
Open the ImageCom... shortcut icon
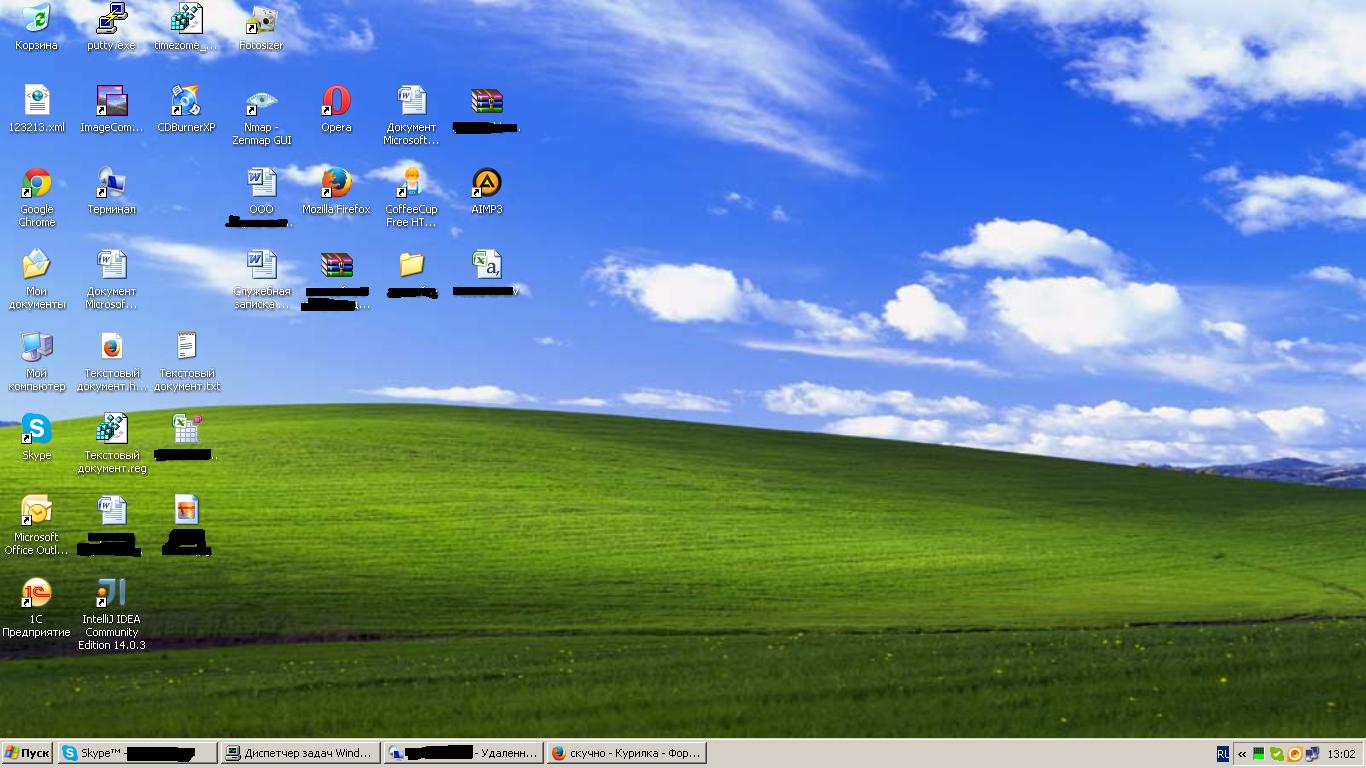(x=111, y=100)
